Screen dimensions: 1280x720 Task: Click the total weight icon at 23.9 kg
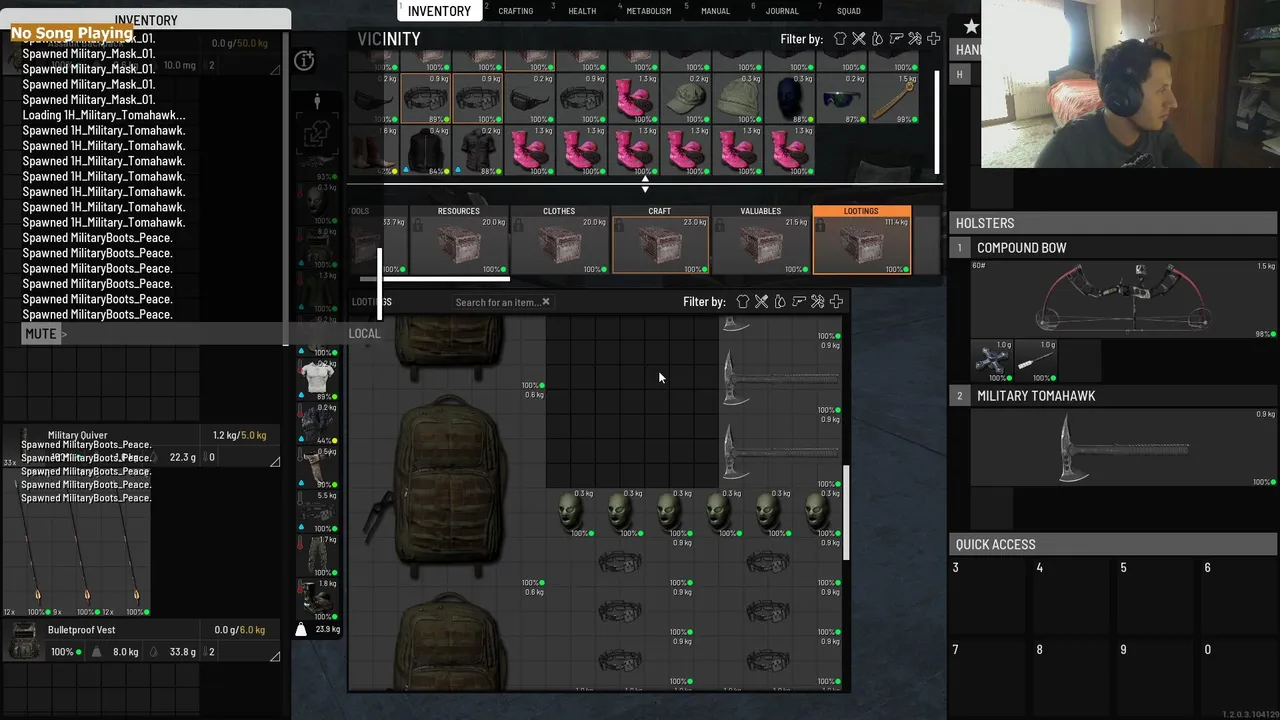pyautogui.click(x=301, y=629)
